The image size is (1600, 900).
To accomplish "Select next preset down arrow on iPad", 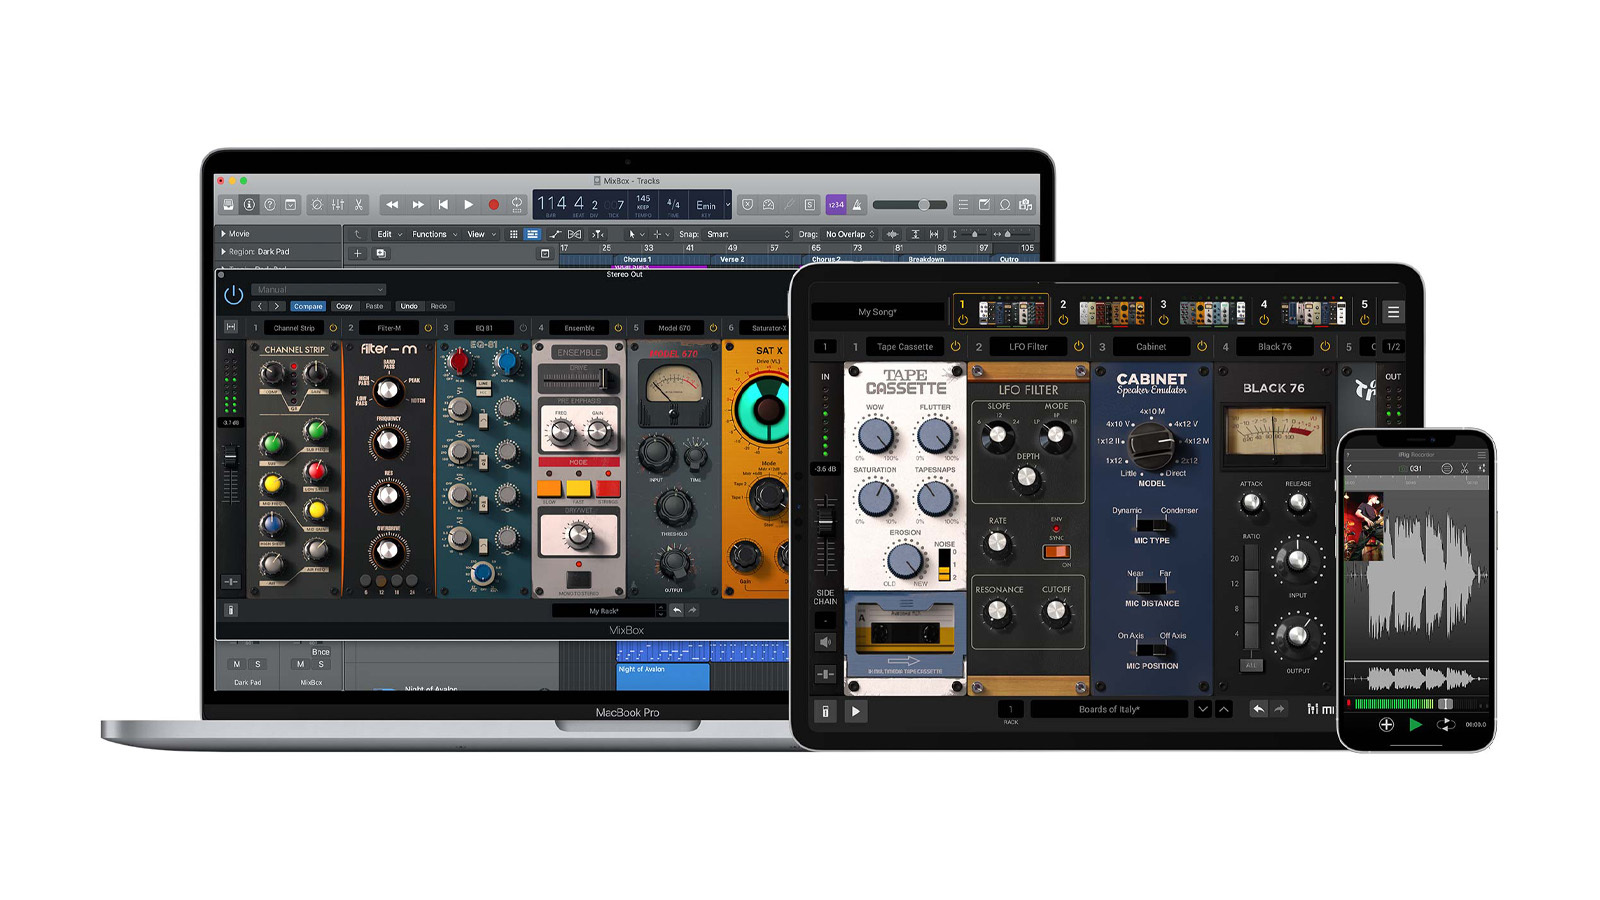I will point(1203,709).
